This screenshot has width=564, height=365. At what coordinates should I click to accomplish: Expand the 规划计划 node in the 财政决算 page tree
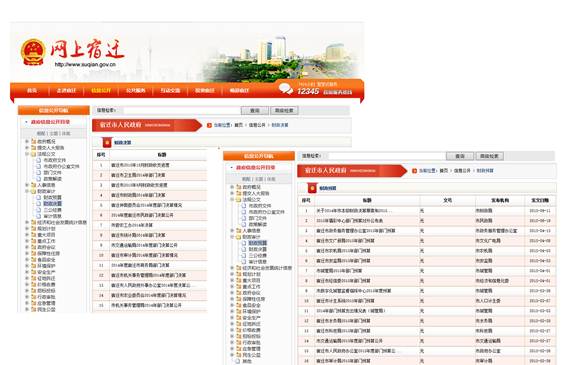[27, 228]
